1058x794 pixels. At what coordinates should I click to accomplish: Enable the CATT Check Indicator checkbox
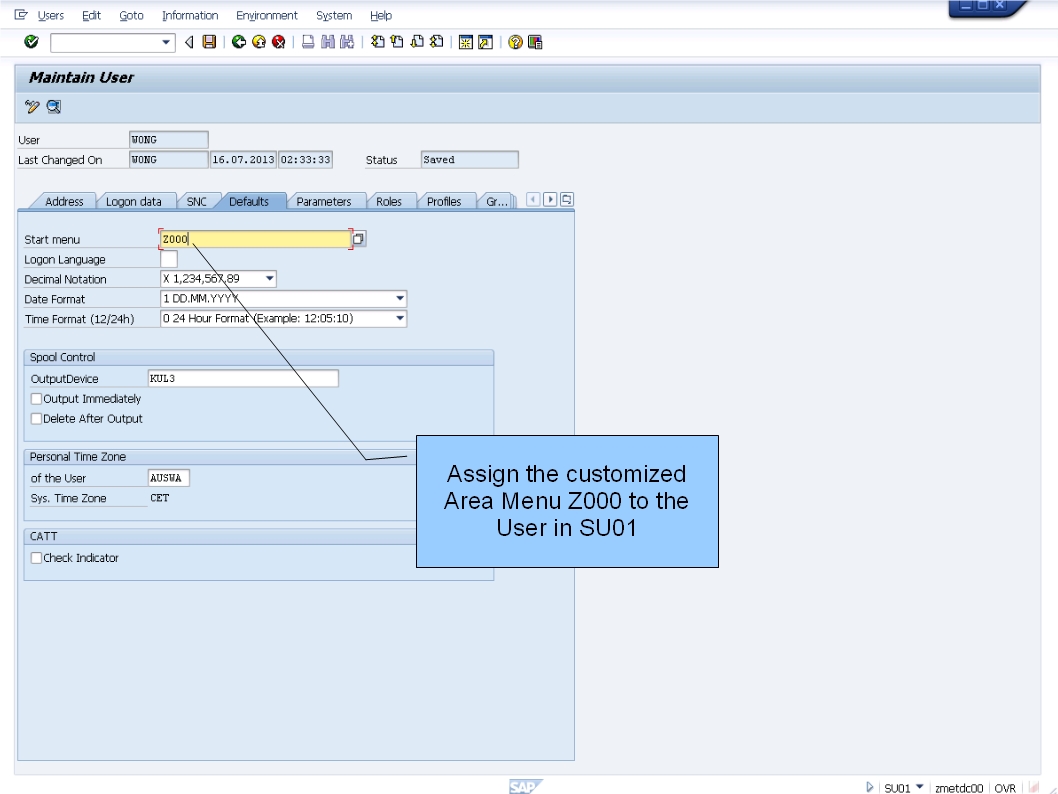click(36, 558)
